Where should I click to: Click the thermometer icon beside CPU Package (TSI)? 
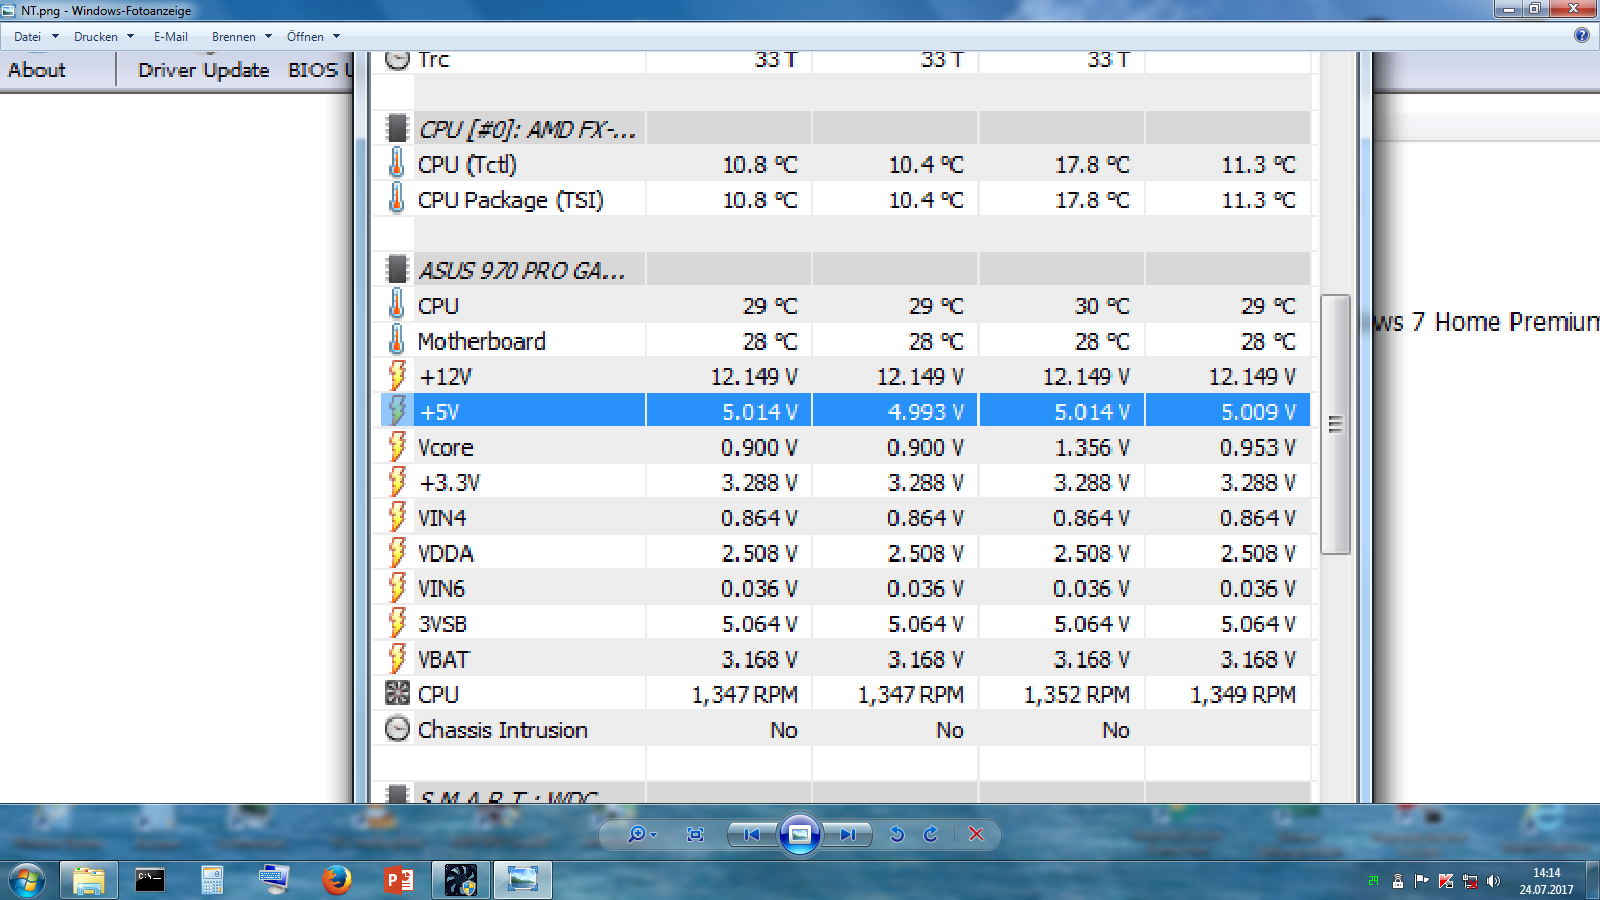pos(397,198)
